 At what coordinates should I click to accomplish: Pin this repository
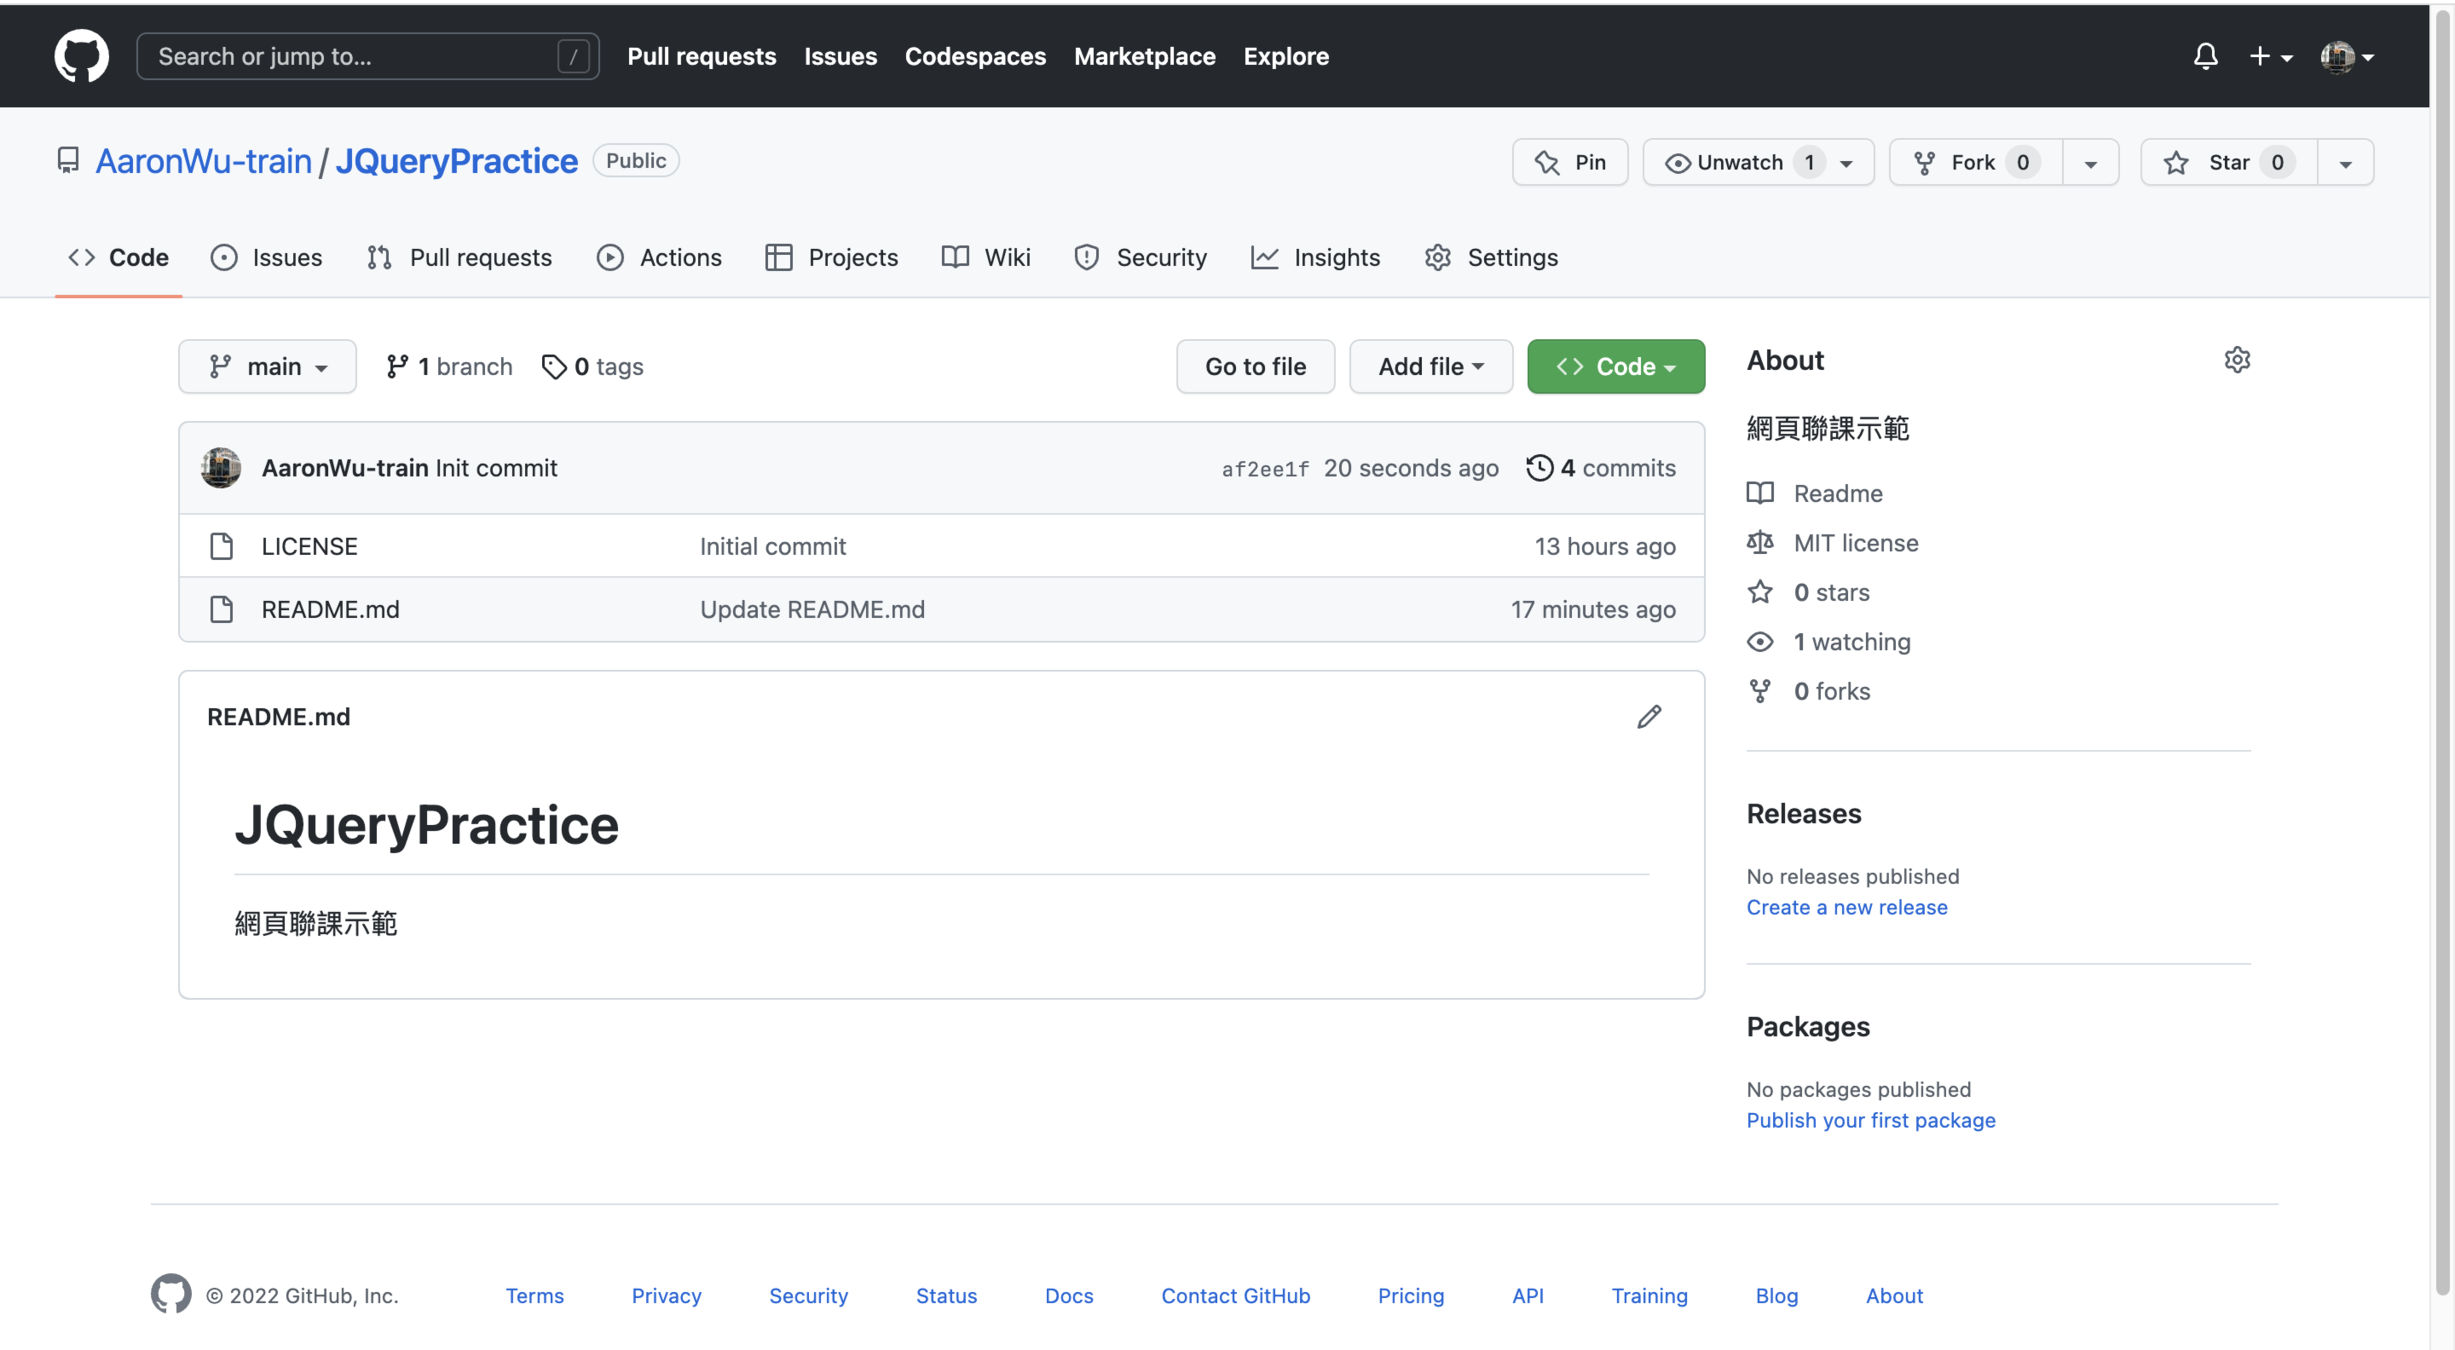pos(1570,162)
